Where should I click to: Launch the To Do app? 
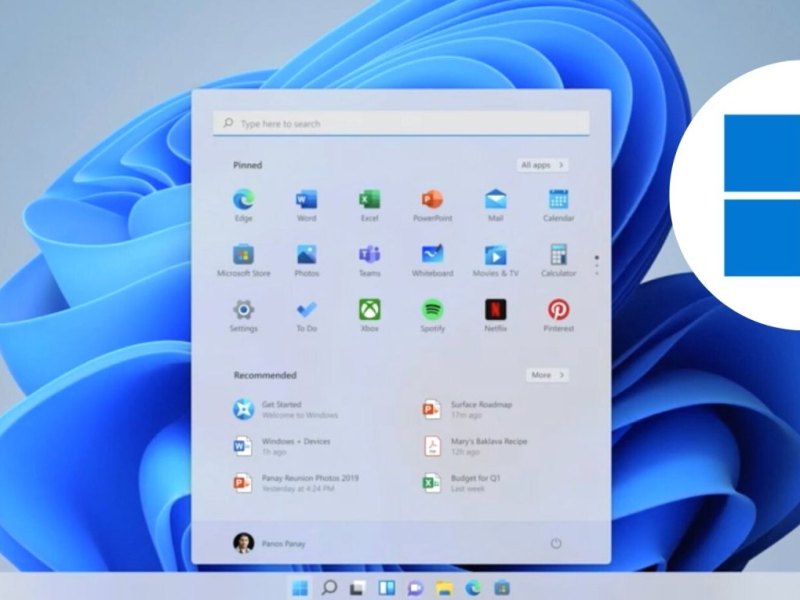[306, 315]
